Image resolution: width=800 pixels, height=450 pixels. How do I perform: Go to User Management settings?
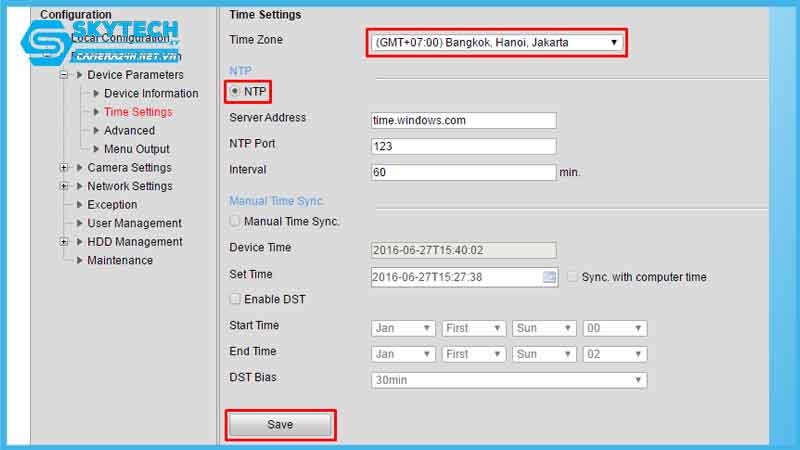click(x=134, y=223)
